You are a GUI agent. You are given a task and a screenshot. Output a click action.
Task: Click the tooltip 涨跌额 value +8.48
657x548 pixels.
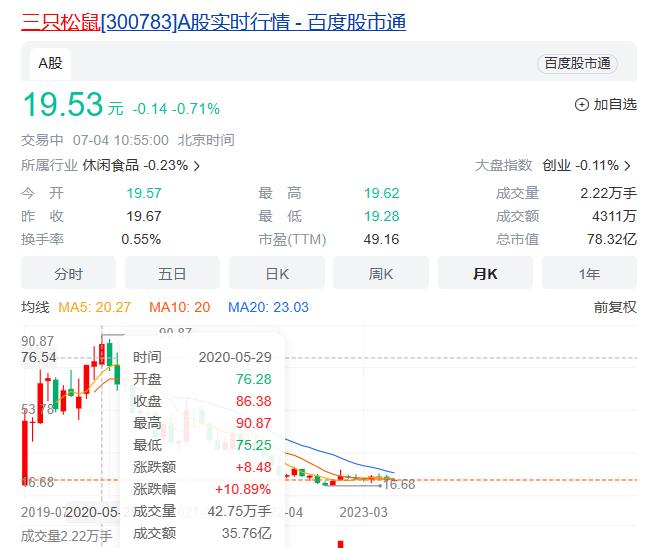click(253, 467)
